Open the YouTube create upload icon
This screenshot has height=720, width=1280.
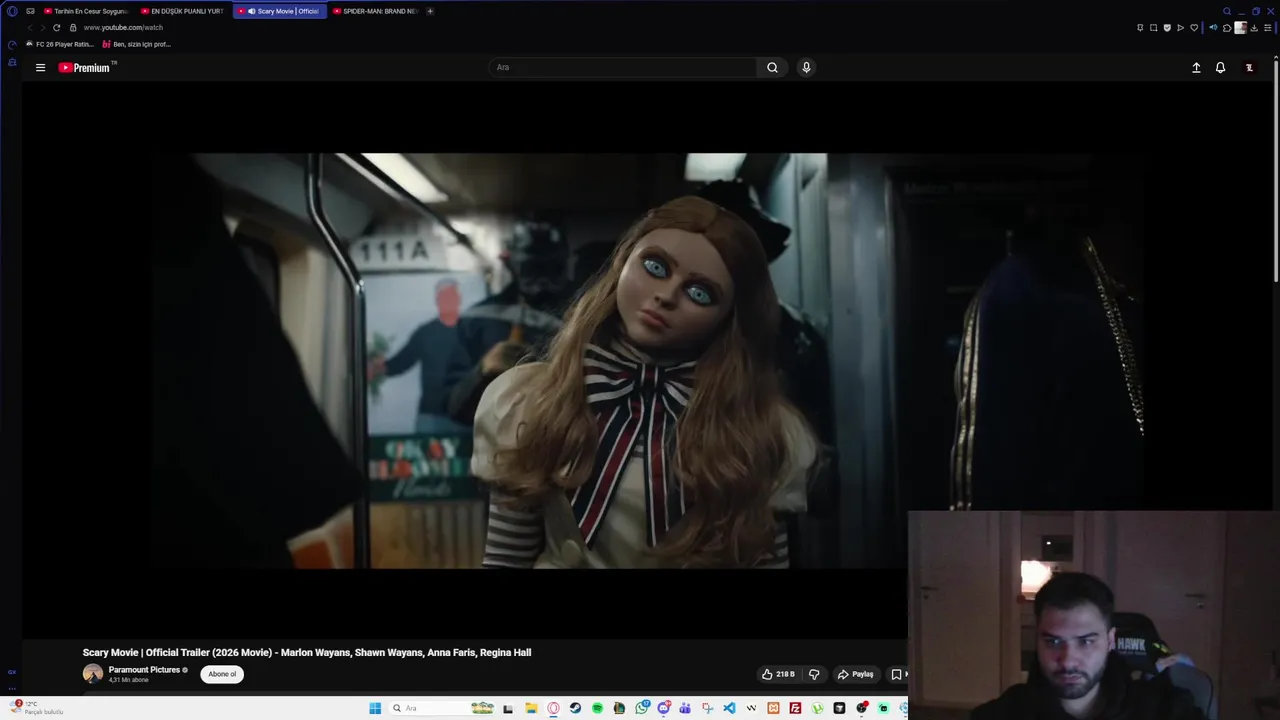click(x=1196, y=67)
